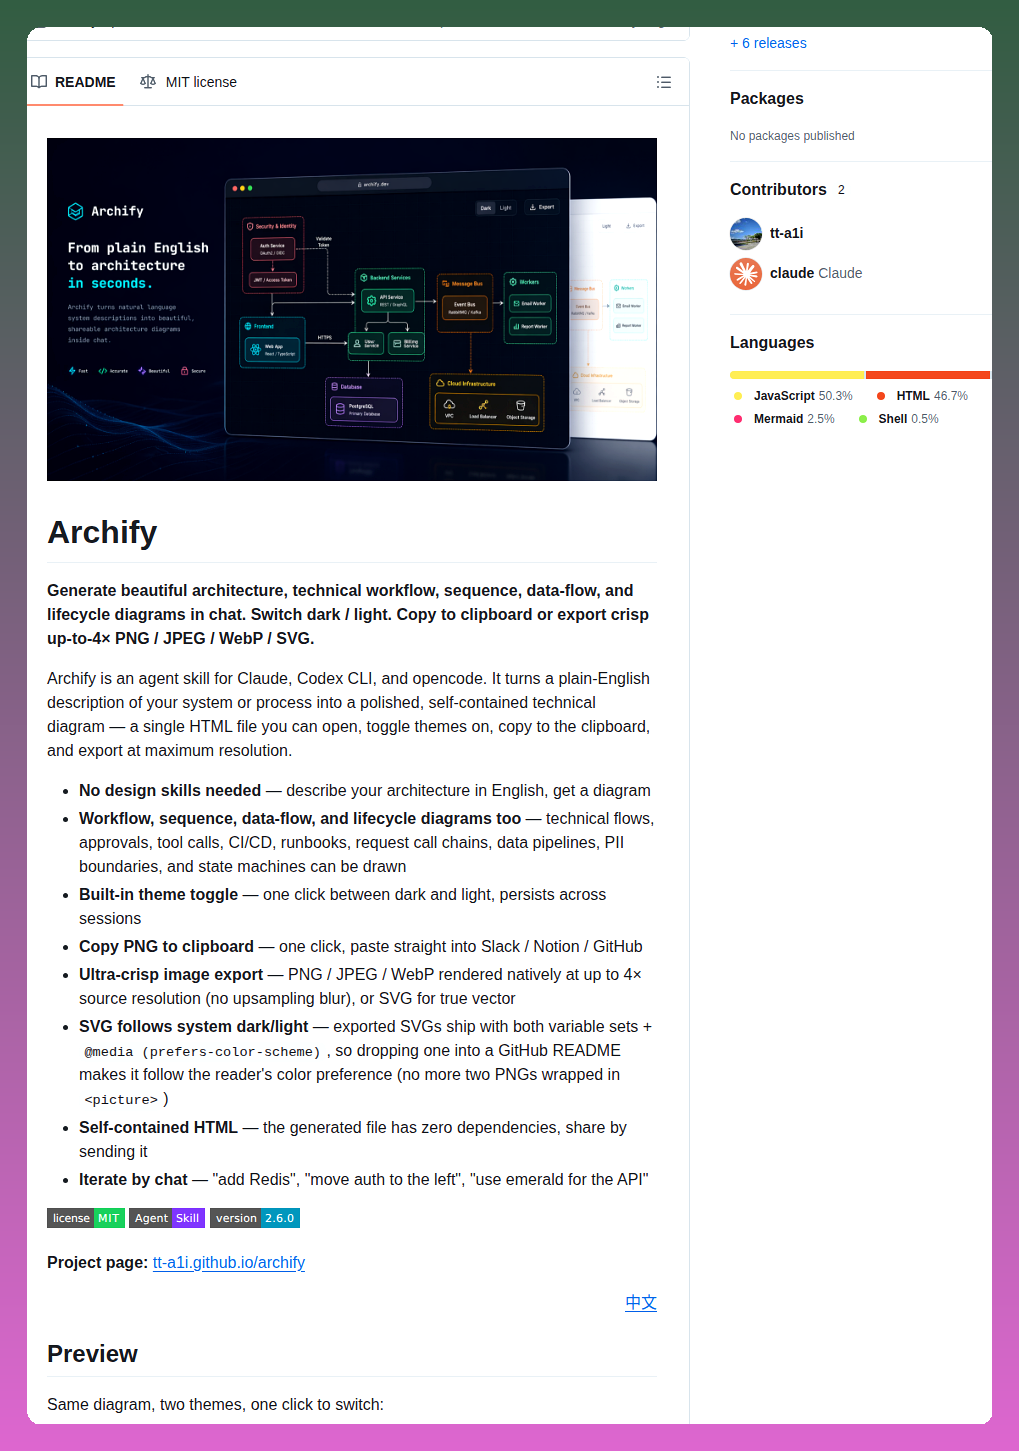Click the version 2.6.0 badge
This screenshot has height=1451, width=1019.
click(x=255, y=1218)
